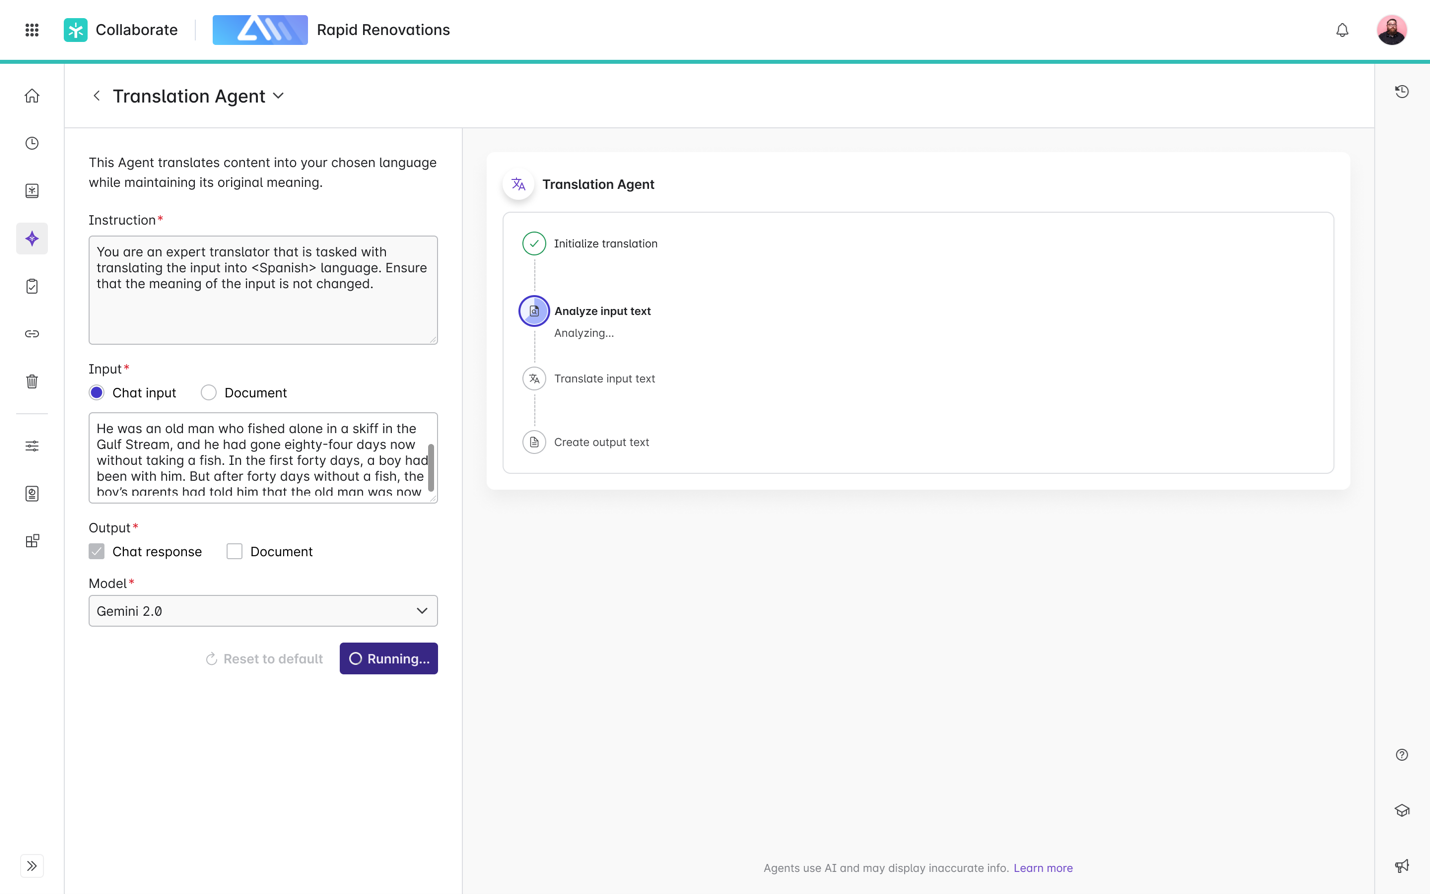
Task: Open the links icon in sidebar
Action: (x=32, y=334)
